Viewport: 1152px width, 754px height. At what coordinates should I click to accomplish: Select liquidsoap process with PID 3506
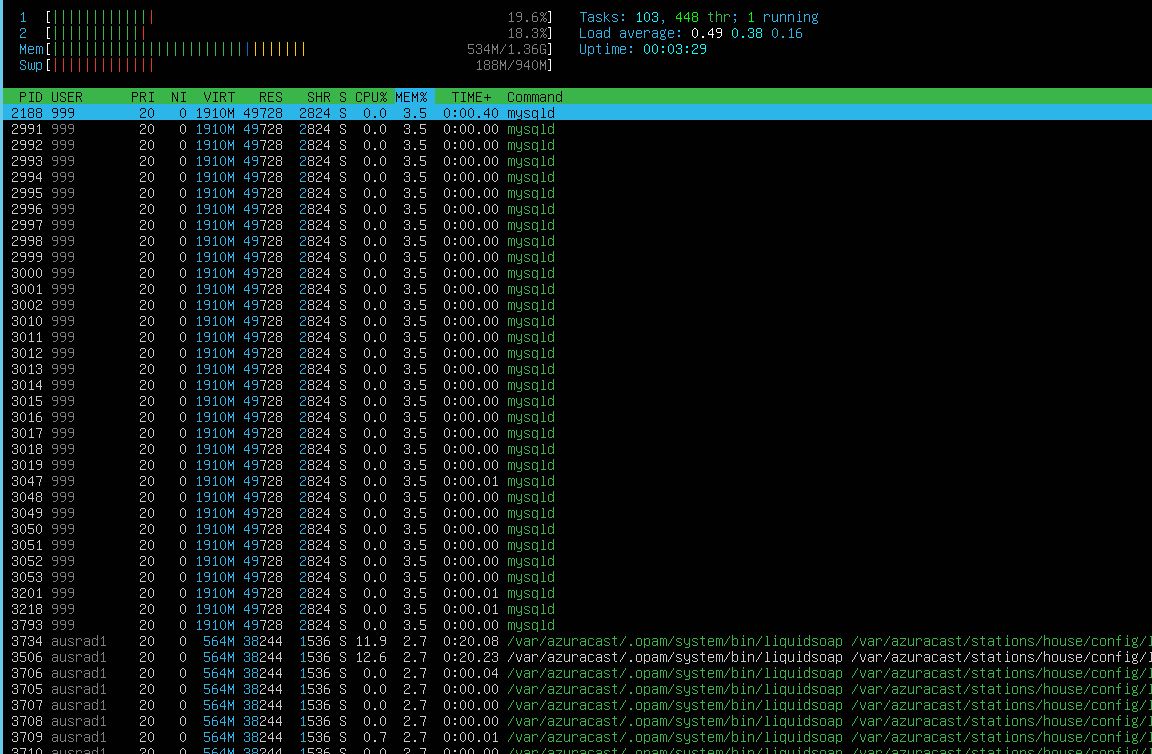click(576, 657)
